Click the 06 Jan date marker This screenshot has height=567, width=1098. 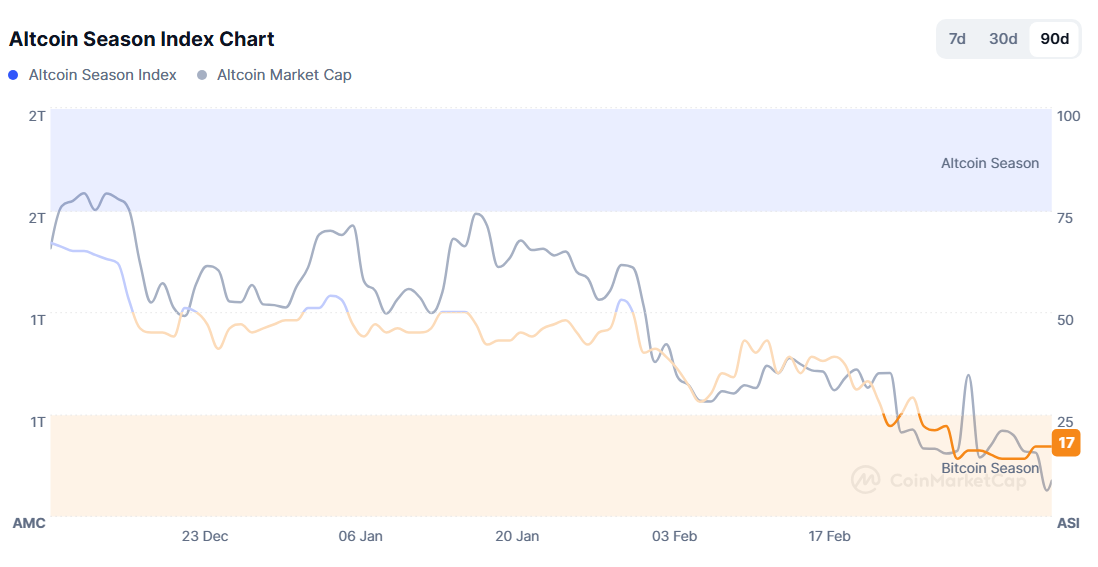click(360, 536)
